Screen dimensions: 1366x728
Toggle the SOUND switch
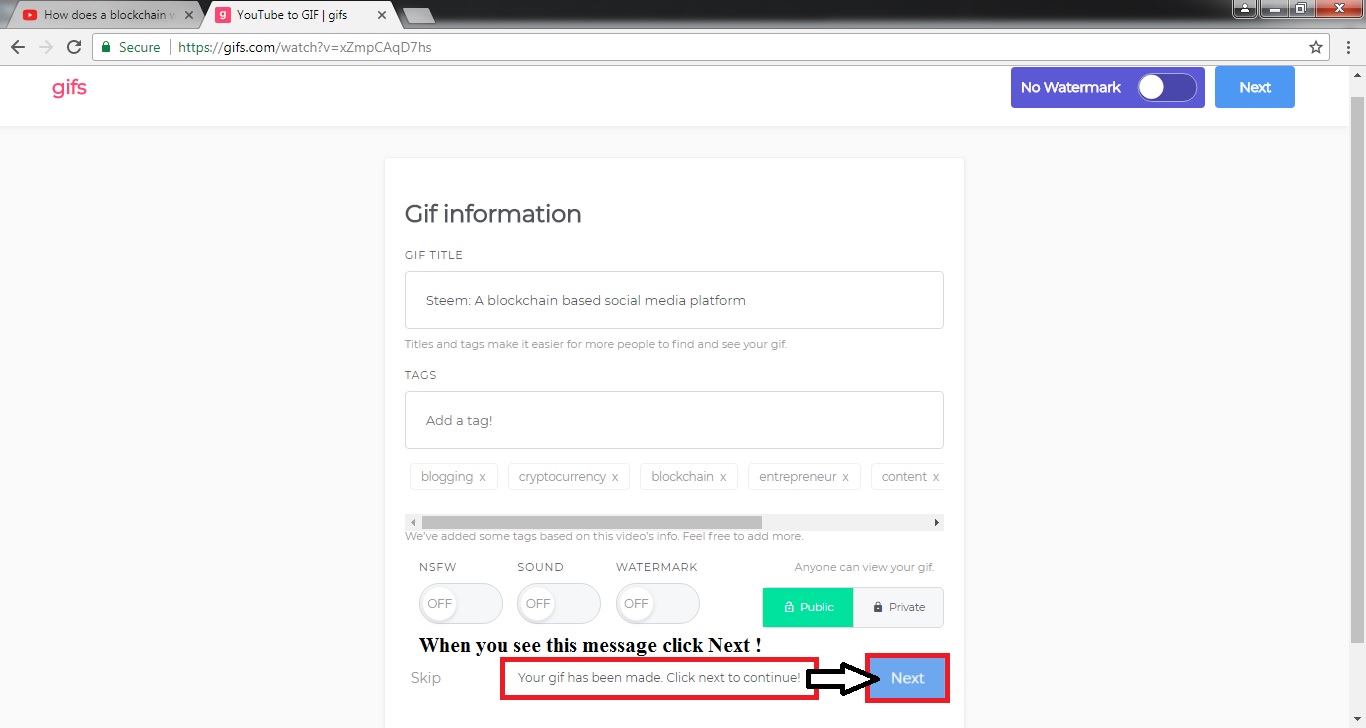pyautogui.click(x=559, y=603)
